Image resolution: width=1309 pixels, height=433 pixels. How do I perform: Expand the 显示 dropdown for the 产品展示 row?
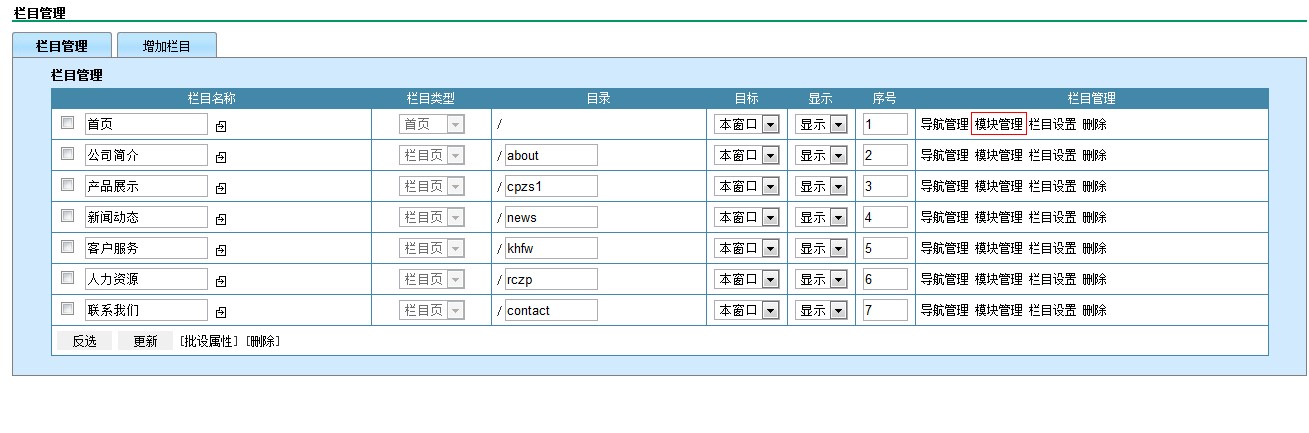(822, 186)
